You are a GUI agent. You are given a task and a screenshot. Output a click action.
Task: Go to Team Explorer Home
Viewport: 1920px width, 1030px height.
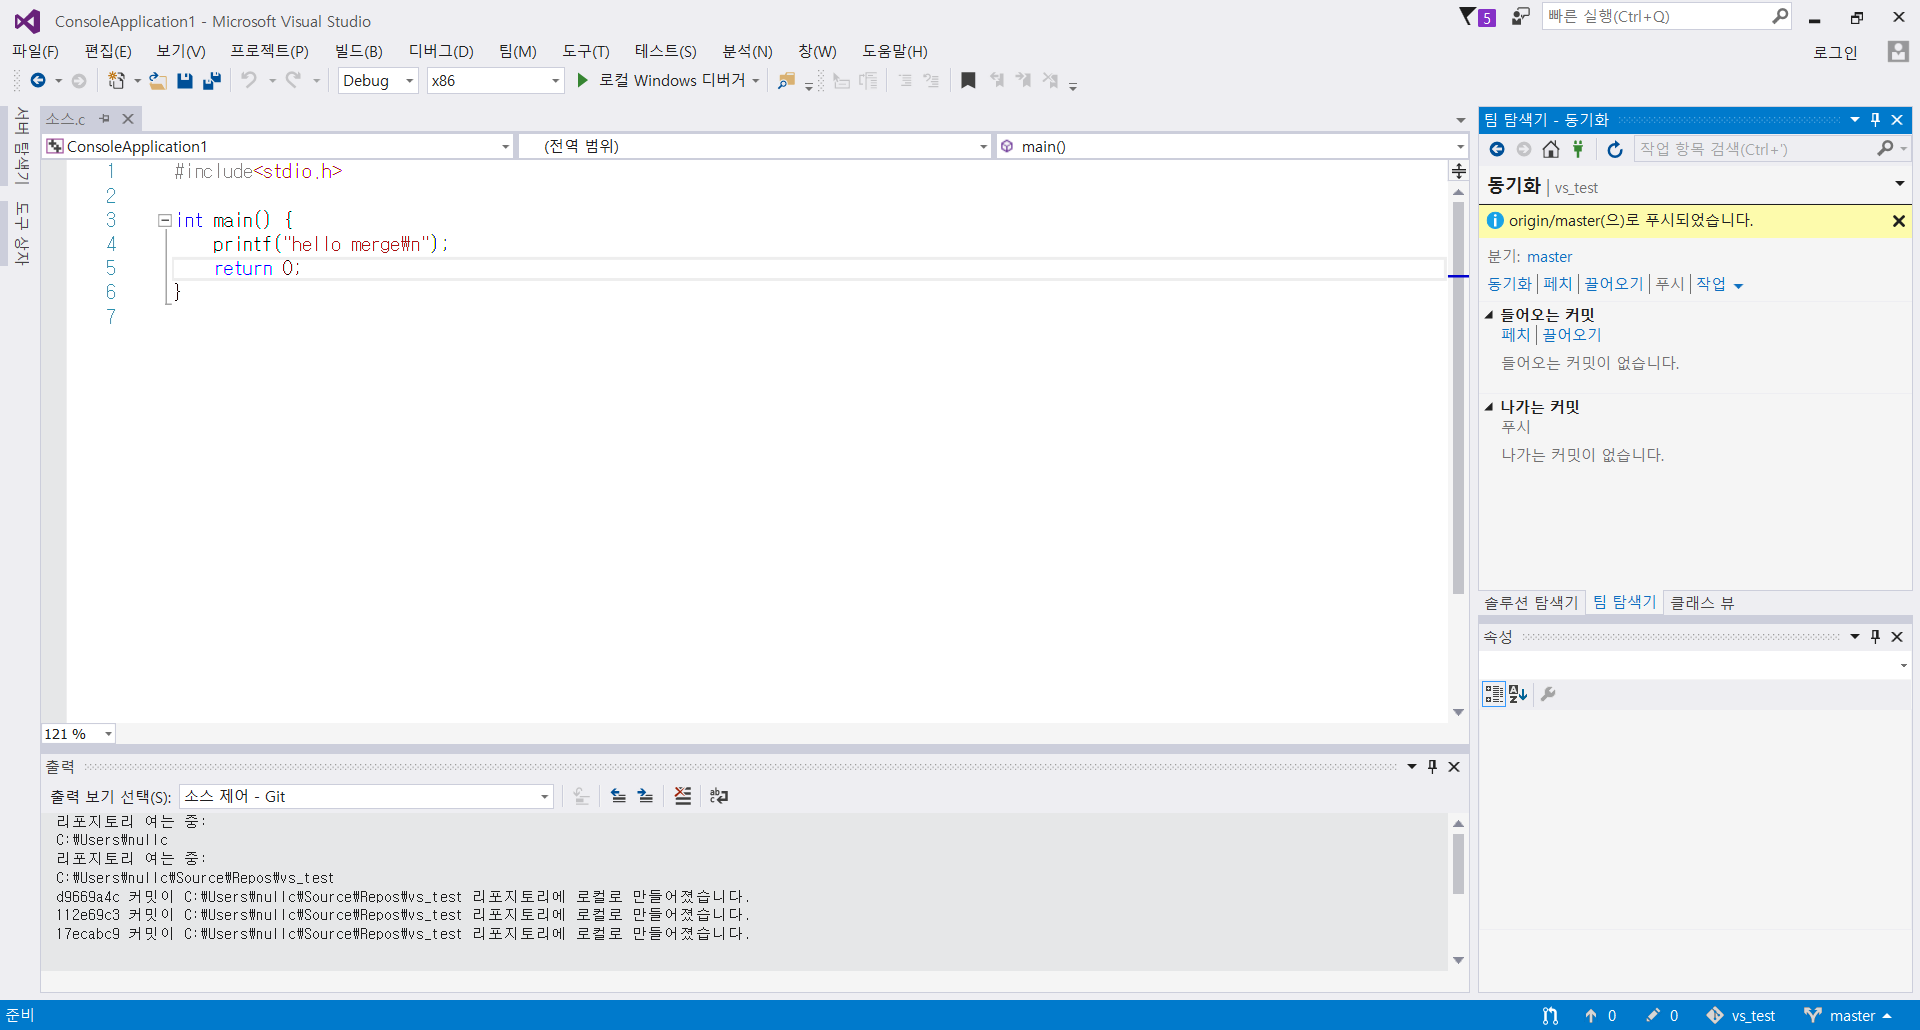pos(1551,149)
